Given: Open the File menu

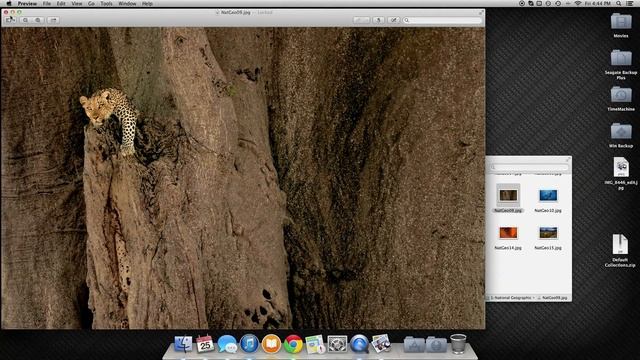Looking at the screenshot, I should point(47,3).
